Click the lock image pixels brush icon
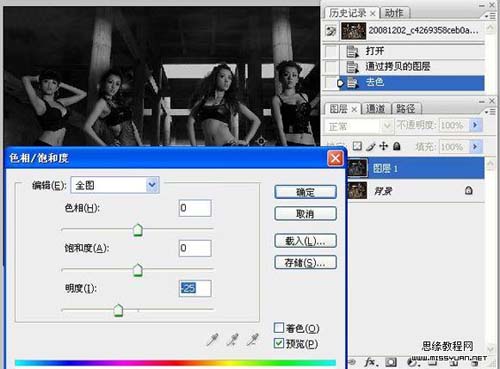The width and height of the screenshot is (500, 369). pyautogui.click(x=371, y=146)
